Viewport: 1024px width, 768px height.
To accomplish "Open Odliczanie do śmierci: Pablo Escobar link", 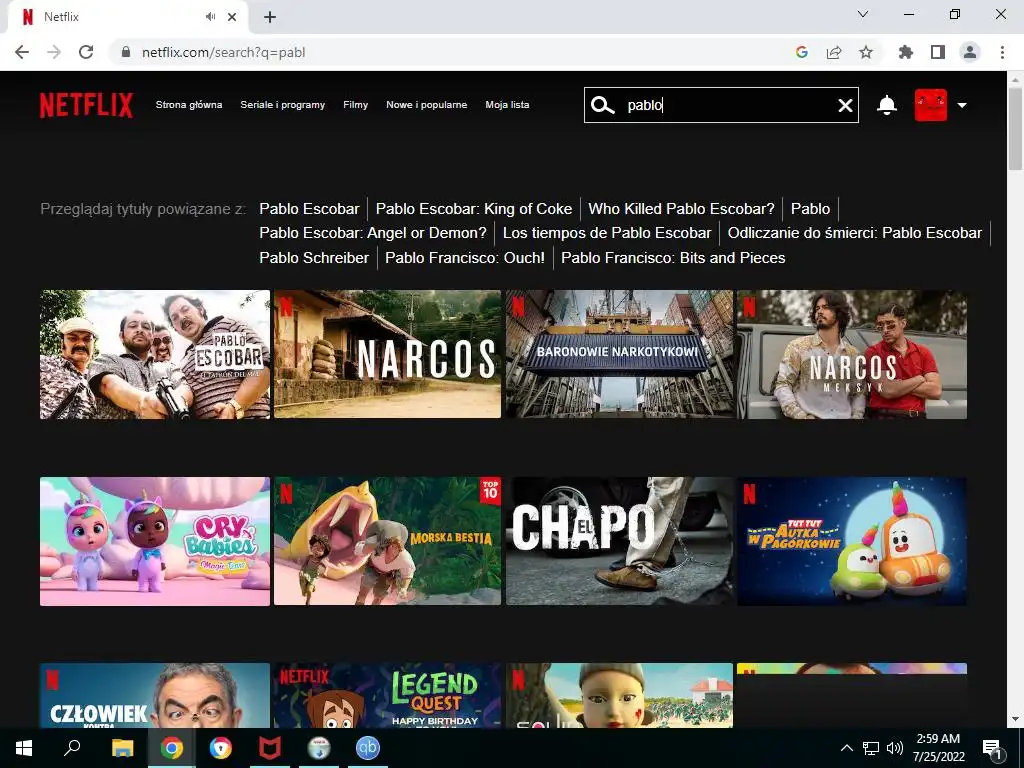I will (x=855, y=233).
